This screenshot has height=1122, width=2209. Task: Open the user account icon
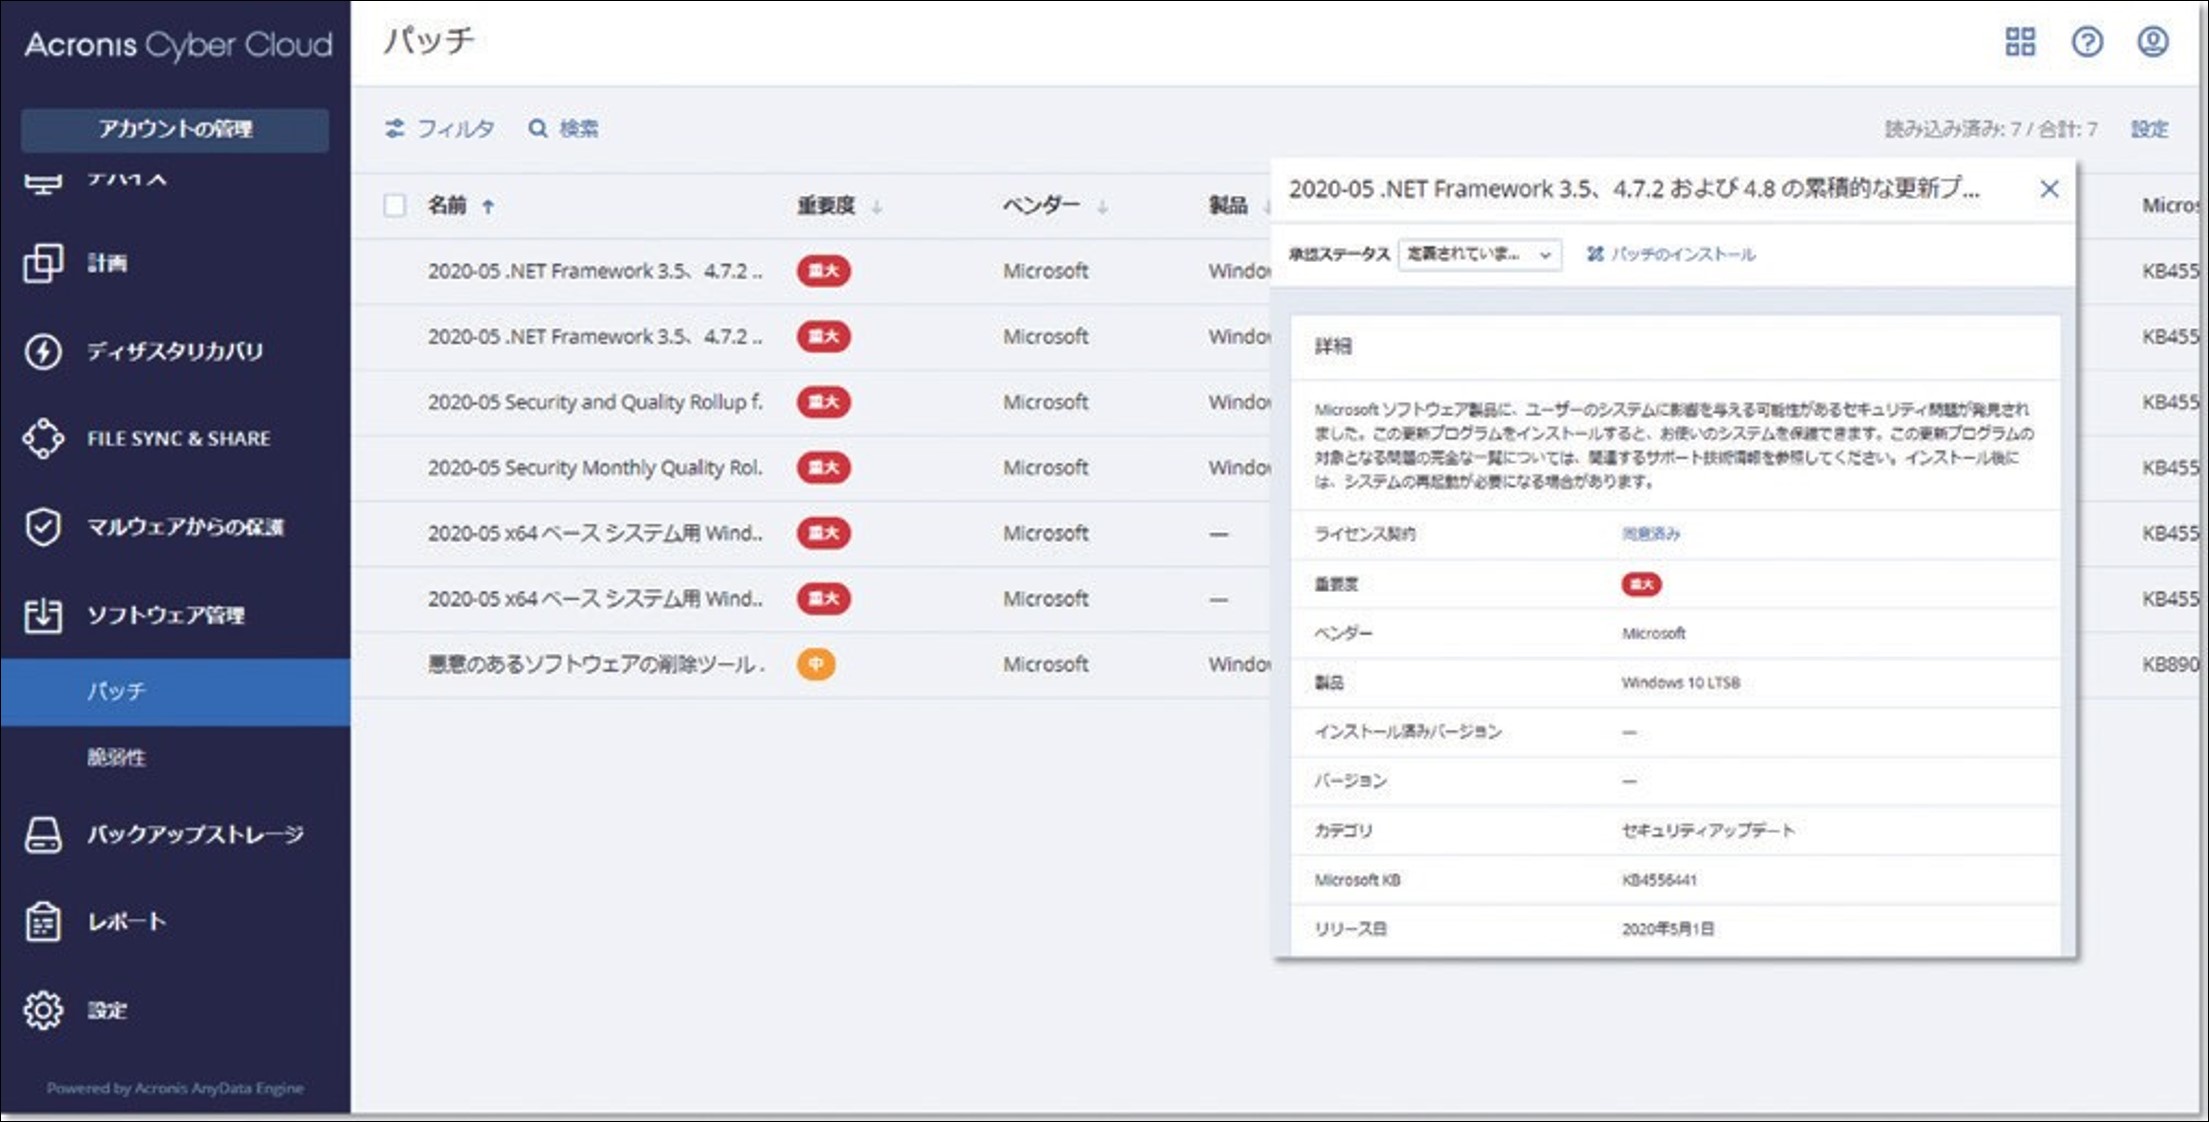(x=2153, y=42)
